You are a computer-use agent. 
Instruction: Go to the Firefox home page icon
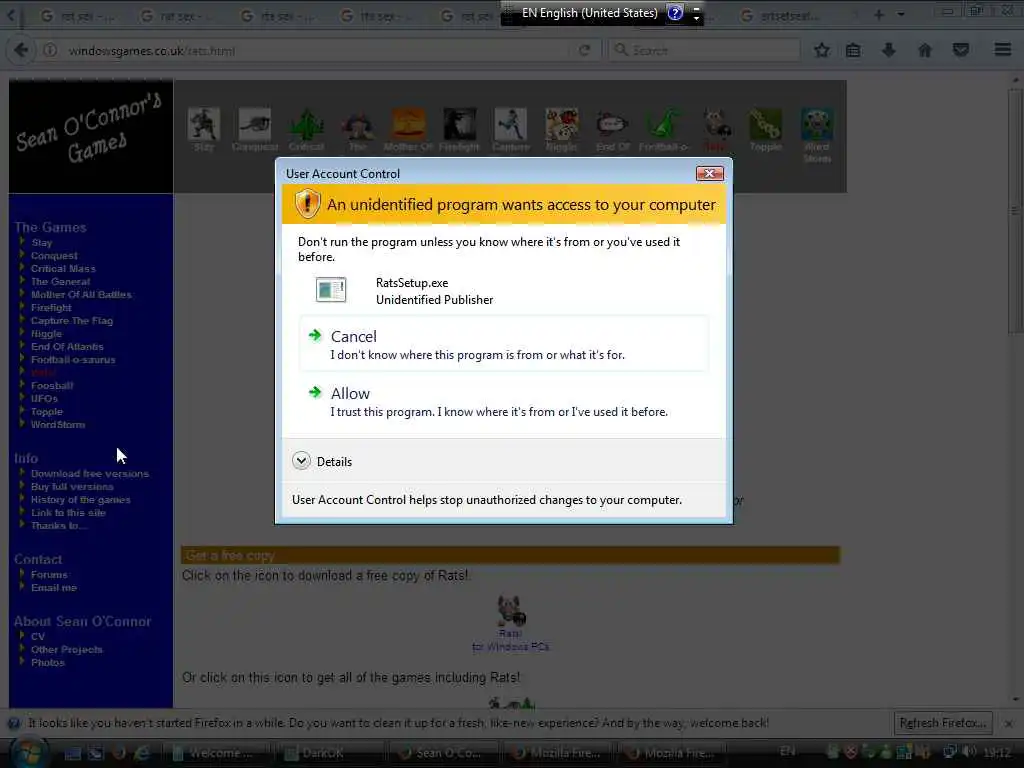[x=925, y=50]
